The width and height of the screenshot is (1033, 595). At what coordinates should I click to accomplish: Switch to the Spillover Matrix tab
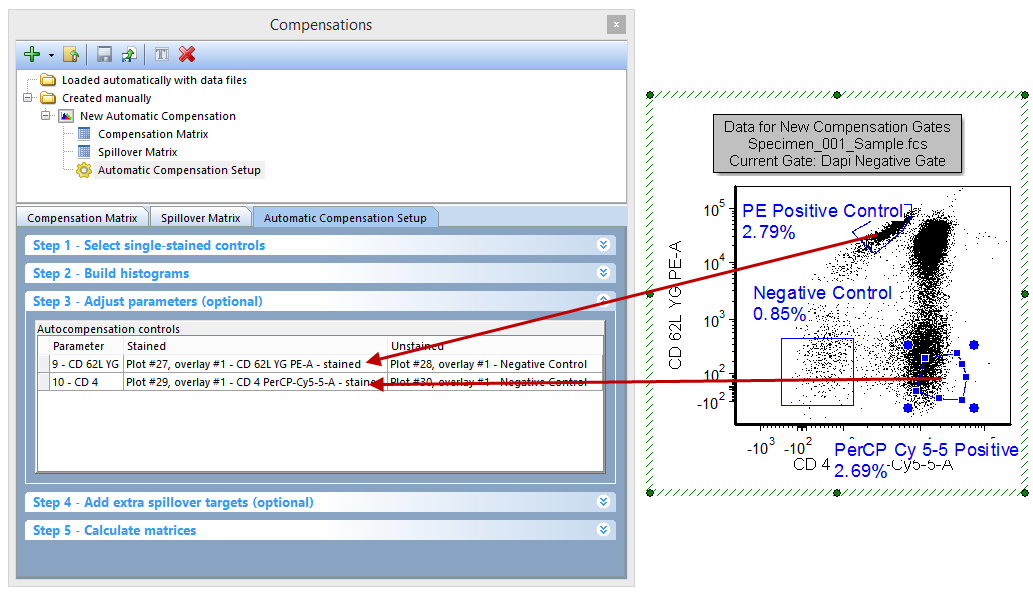click(200, 217)
